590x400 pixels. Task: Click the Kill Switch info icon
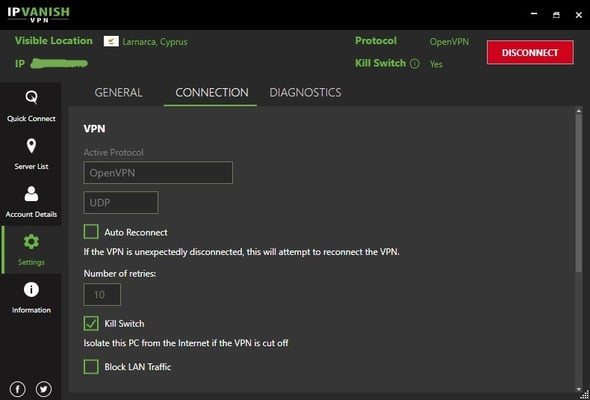(x=414, y=64)
